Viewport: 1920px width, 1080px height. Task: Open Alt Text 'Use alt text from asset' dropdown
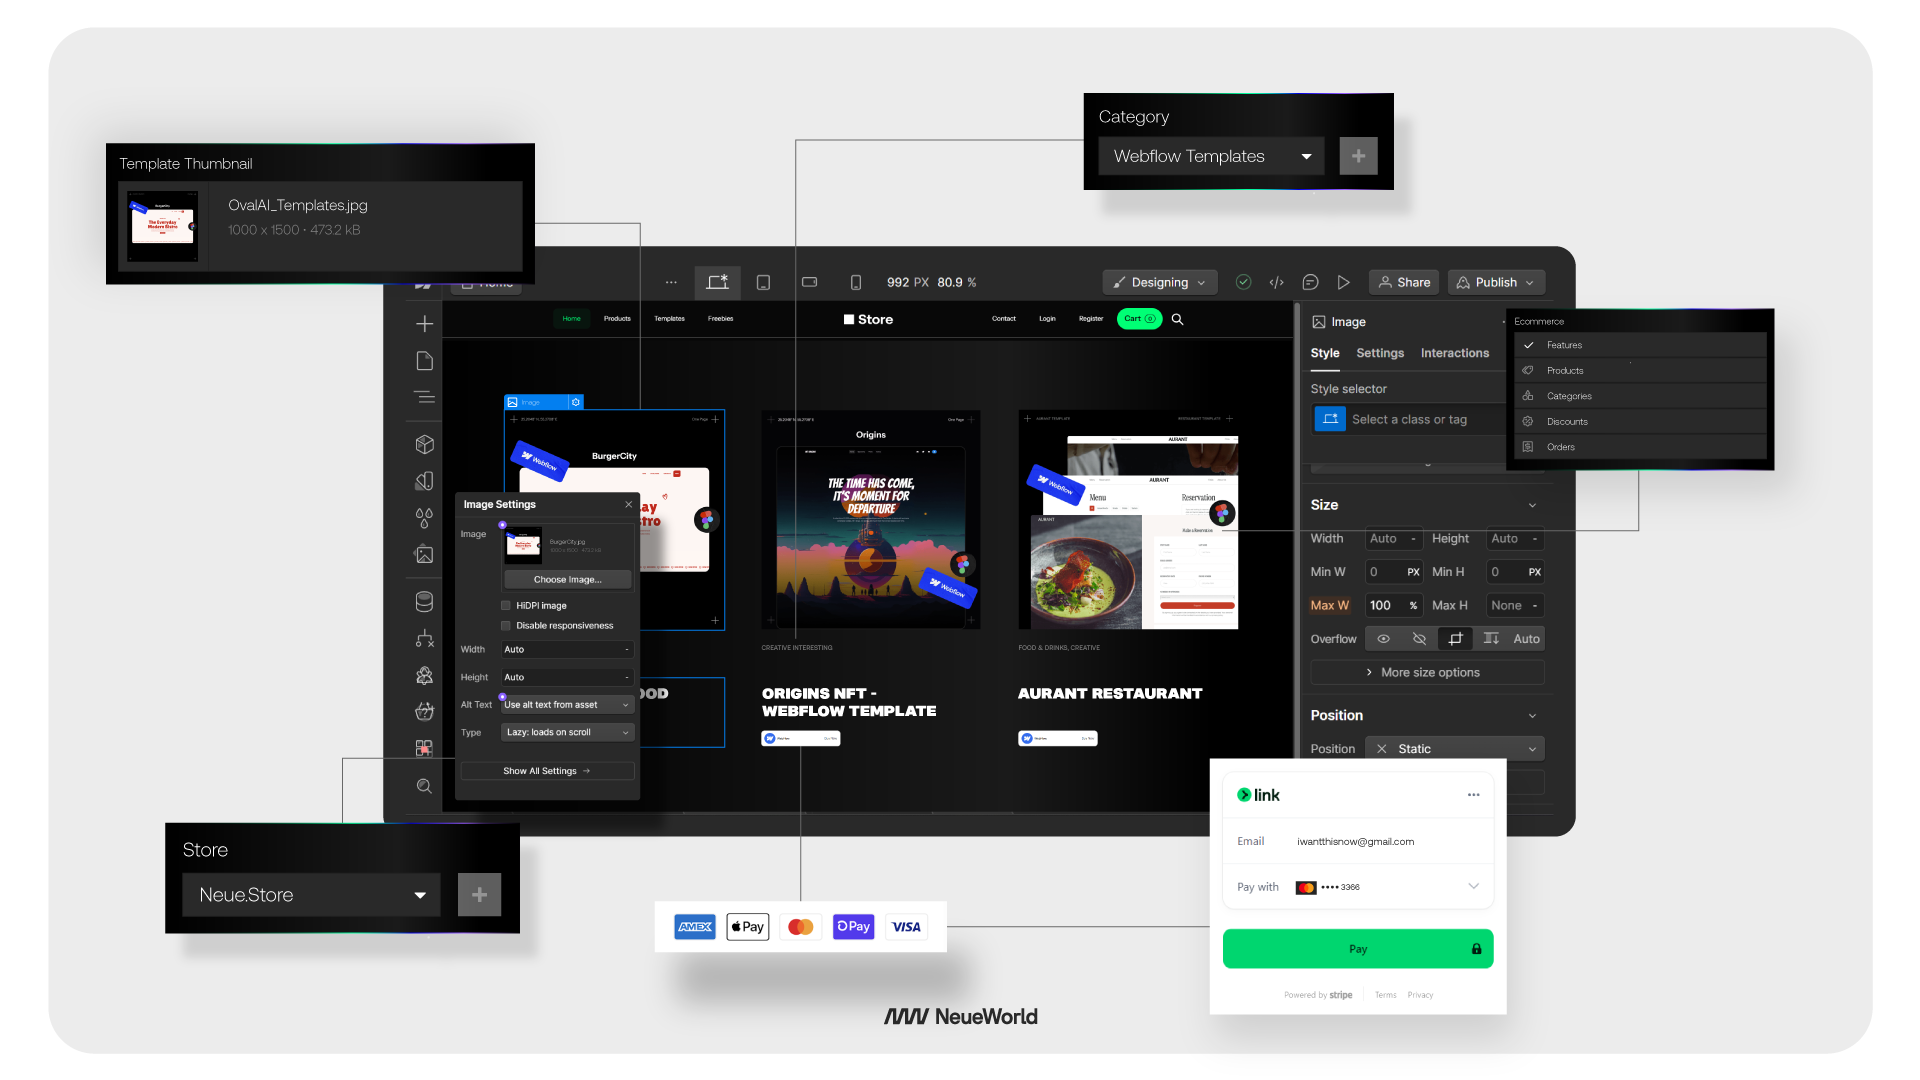click(x=567, y=705)
